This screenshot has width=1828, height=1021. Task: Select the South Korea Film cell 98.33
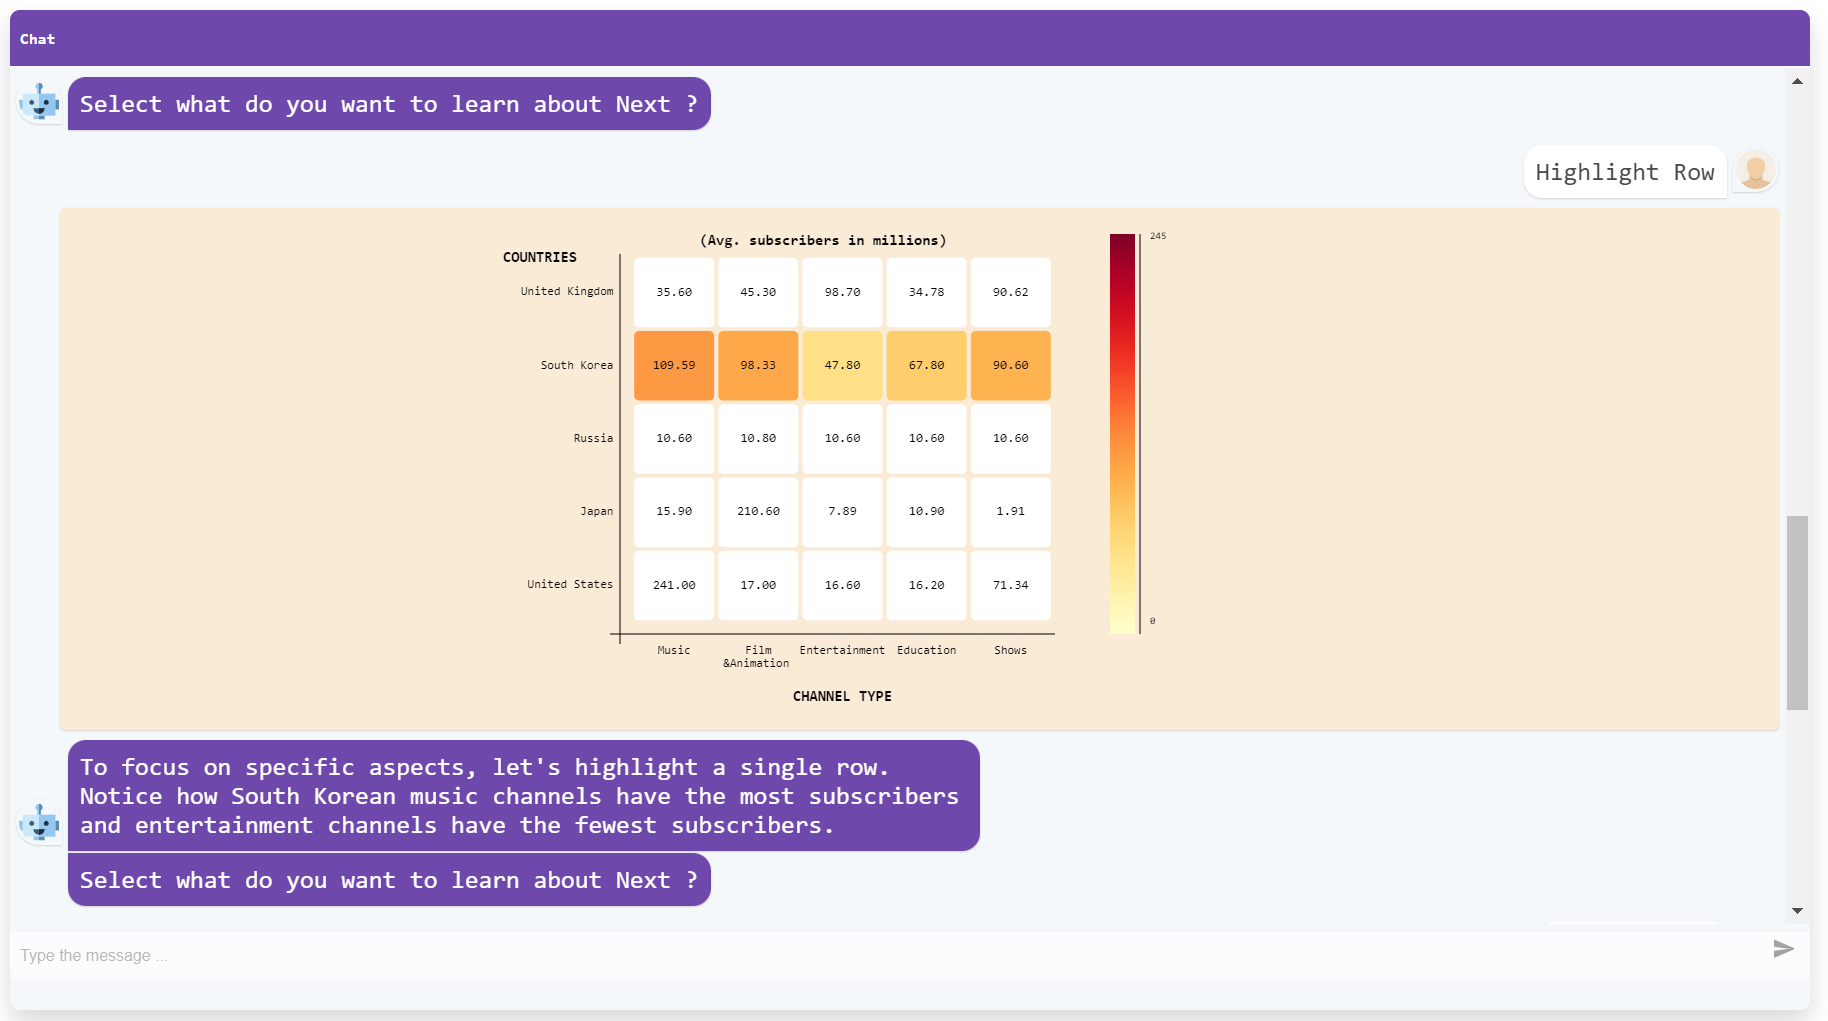tap(758, 365)
